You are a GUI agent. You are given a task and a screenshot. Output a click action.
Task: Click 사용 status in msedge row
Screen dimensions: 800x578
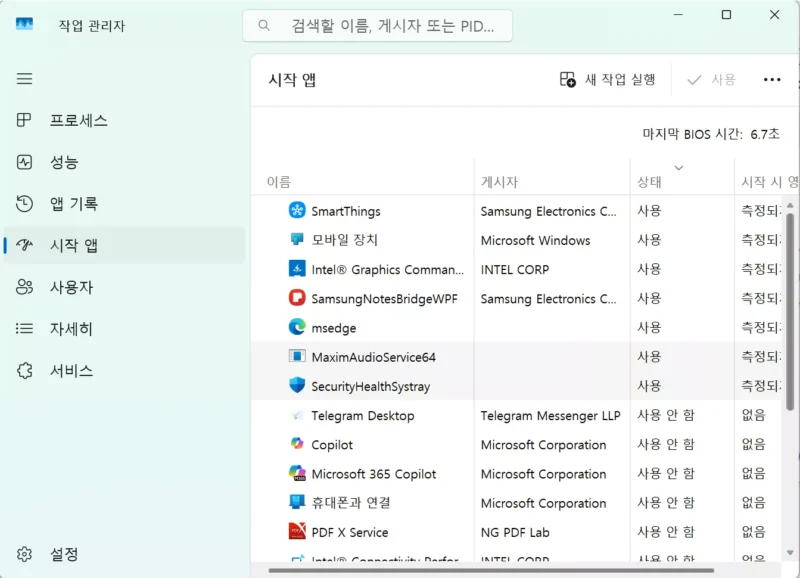click(x=649, y=327)
